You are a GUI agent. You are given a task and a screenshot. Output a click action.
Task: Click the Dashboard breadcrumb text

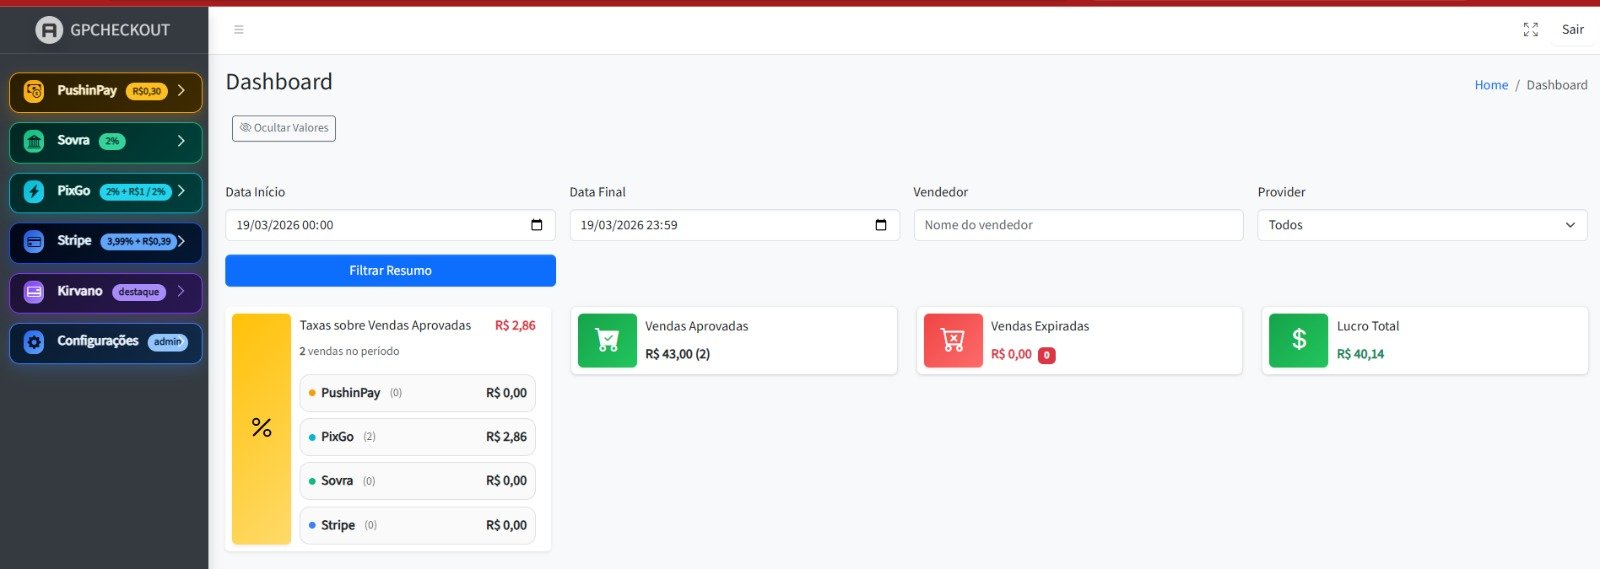pyautogui.click(x=1556, y=85)
